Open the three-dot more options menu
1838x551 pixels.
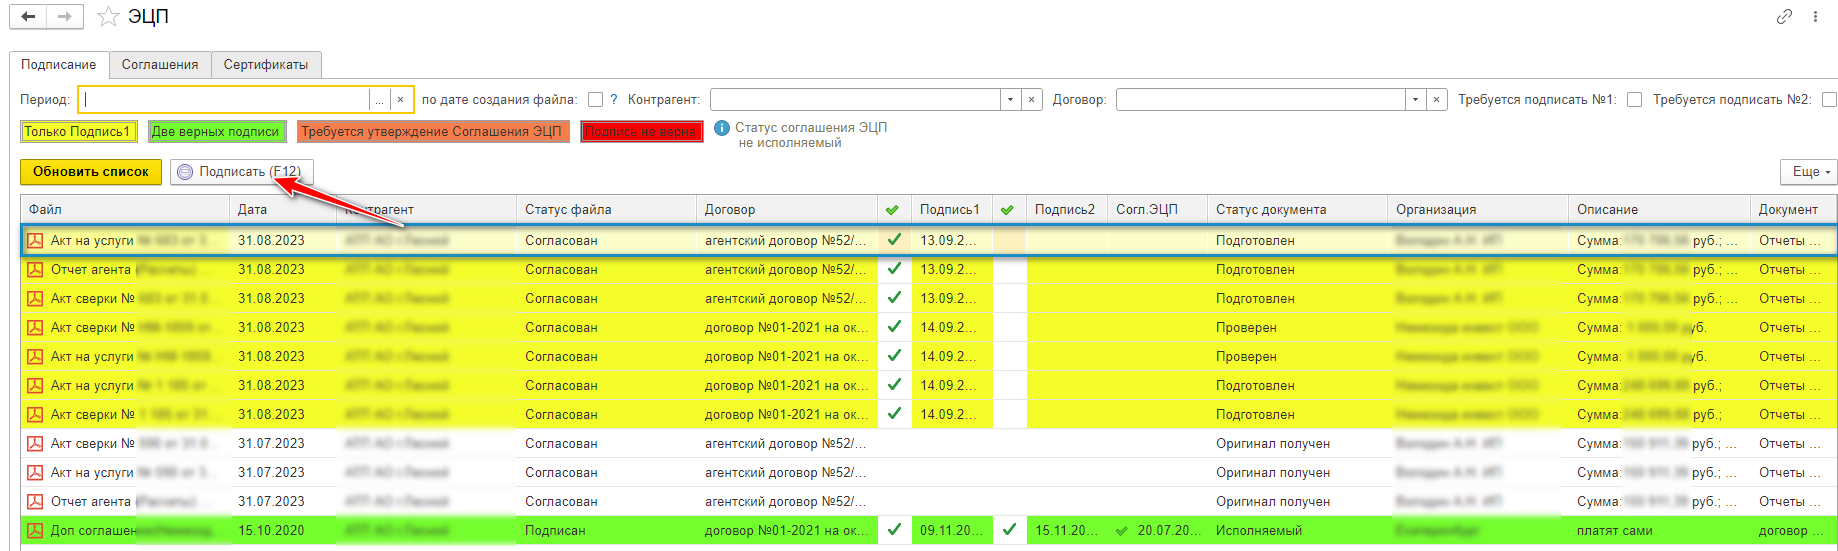[x=1815, y=17]
